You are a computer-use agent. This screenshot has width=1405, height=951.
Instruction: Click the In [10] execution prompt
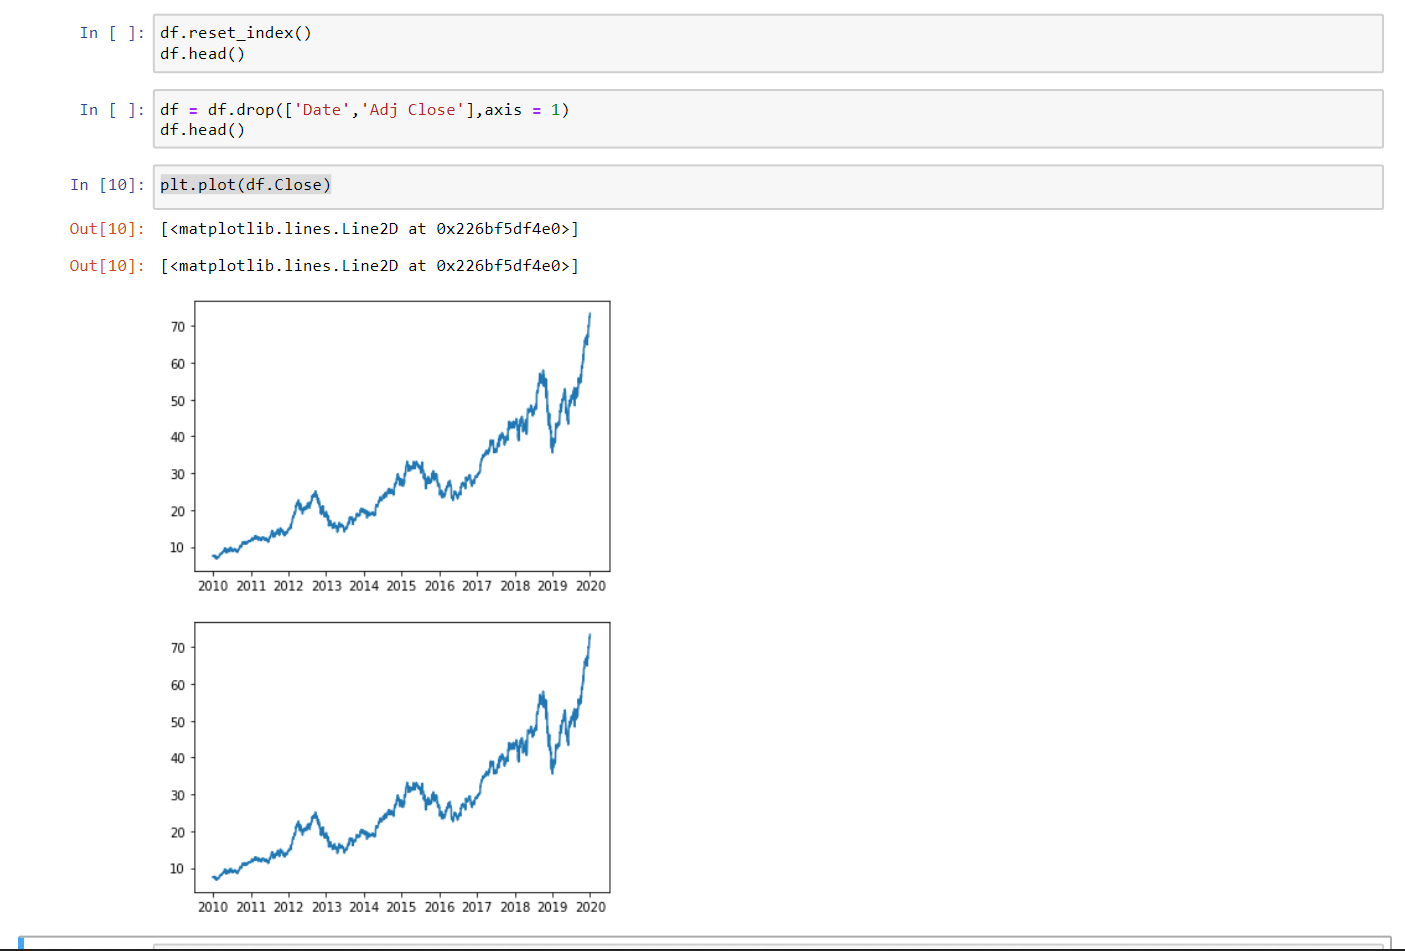point(106,184)
